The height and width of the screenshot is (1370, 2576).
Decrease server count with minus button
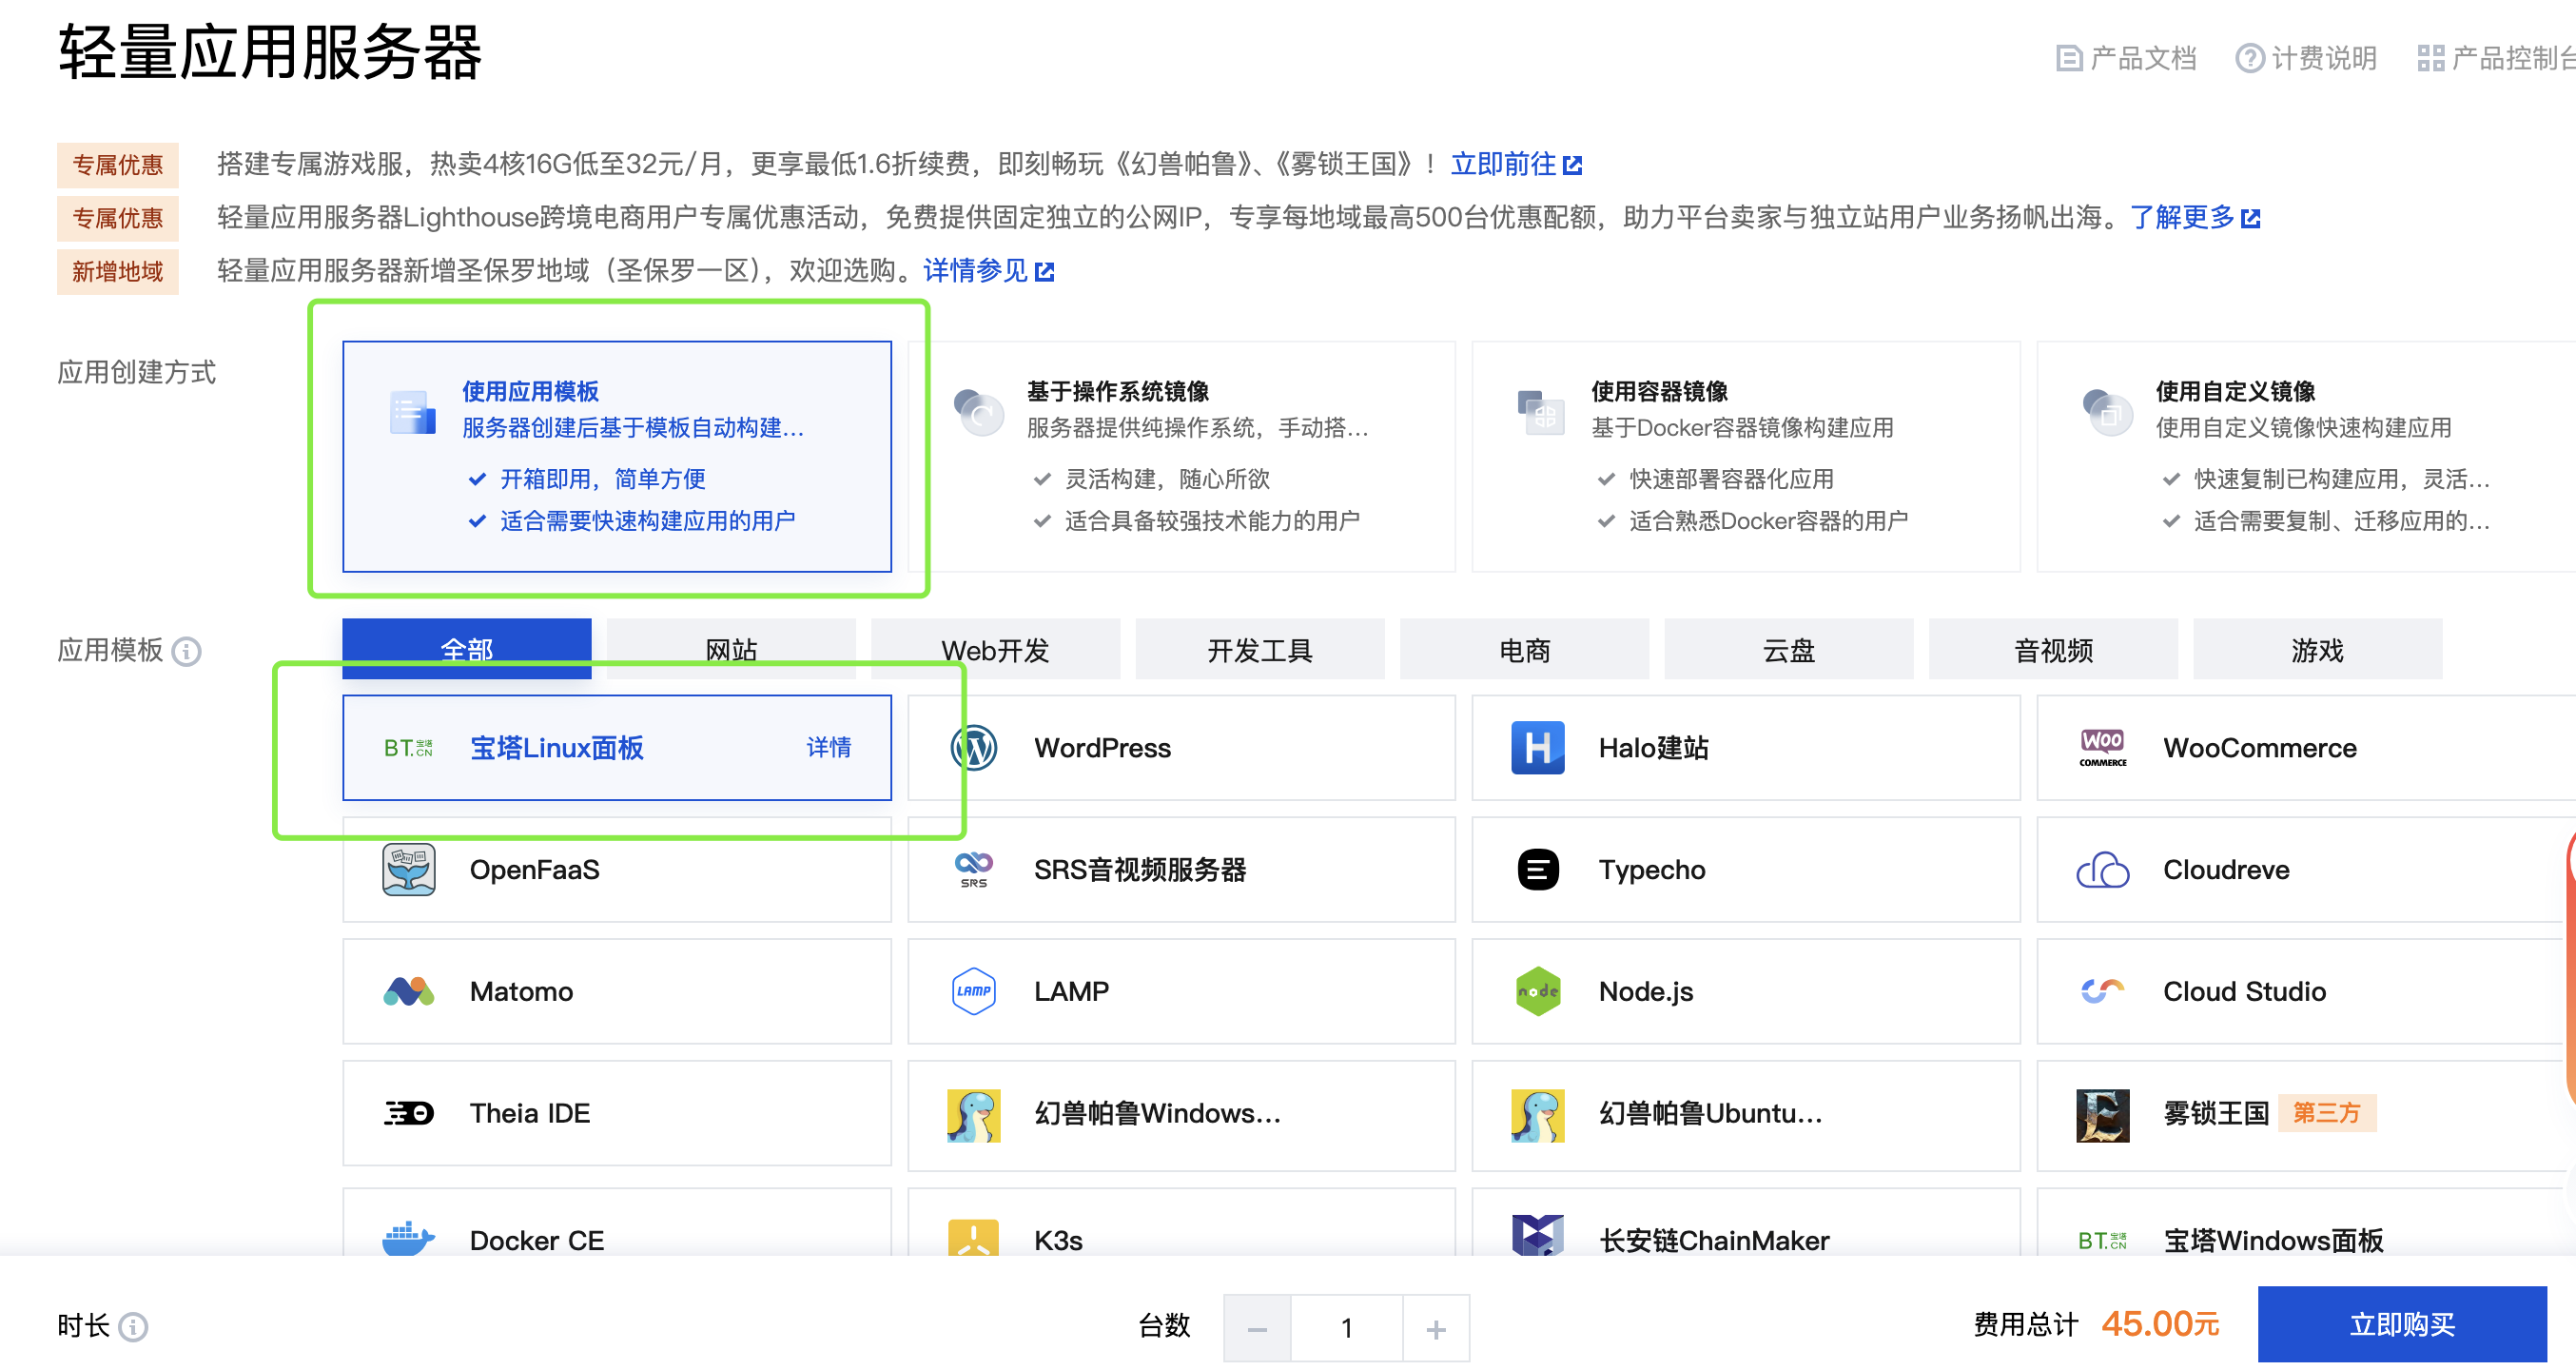coord(1257,1328)
